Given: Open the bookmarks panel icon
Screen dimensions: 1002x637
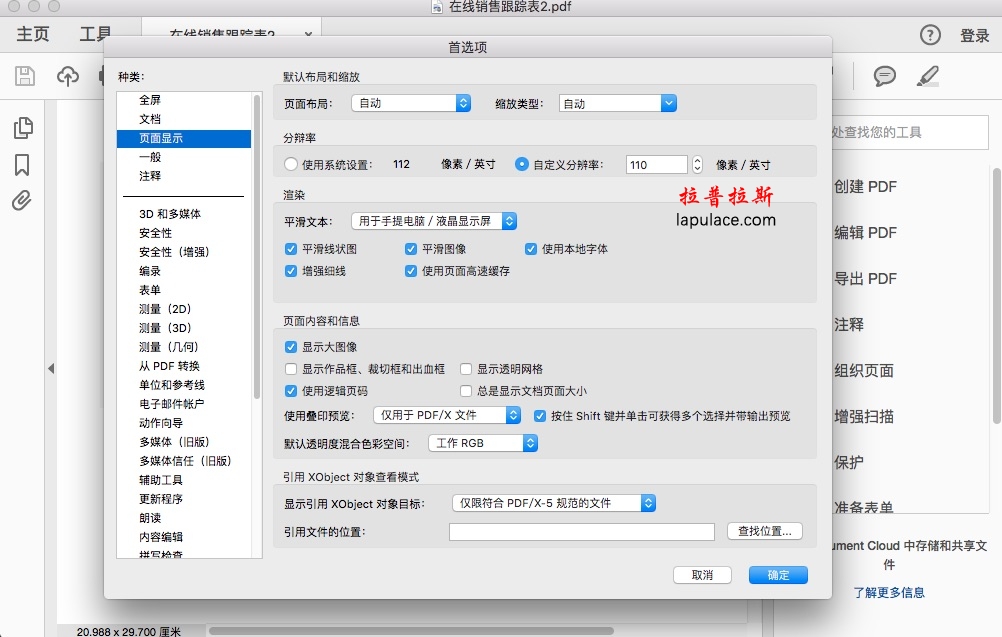Looking at the screenshot, I should point(22,165).
